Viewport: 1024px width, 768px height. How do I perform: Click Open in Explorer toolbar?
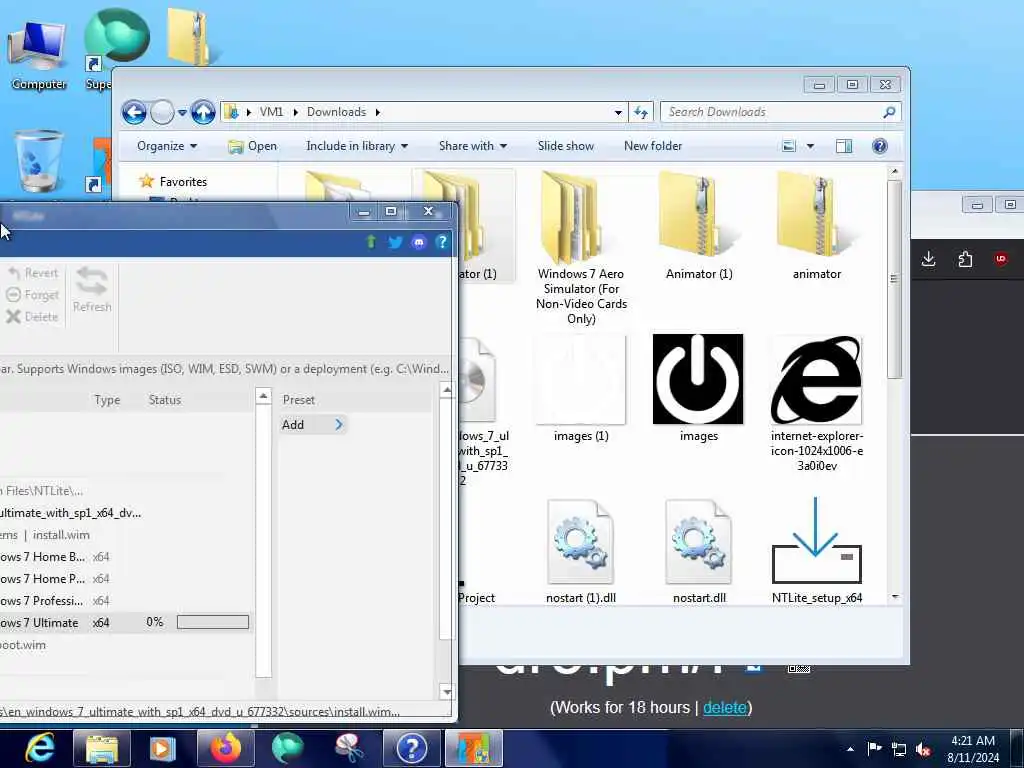(x=253, y=146)
